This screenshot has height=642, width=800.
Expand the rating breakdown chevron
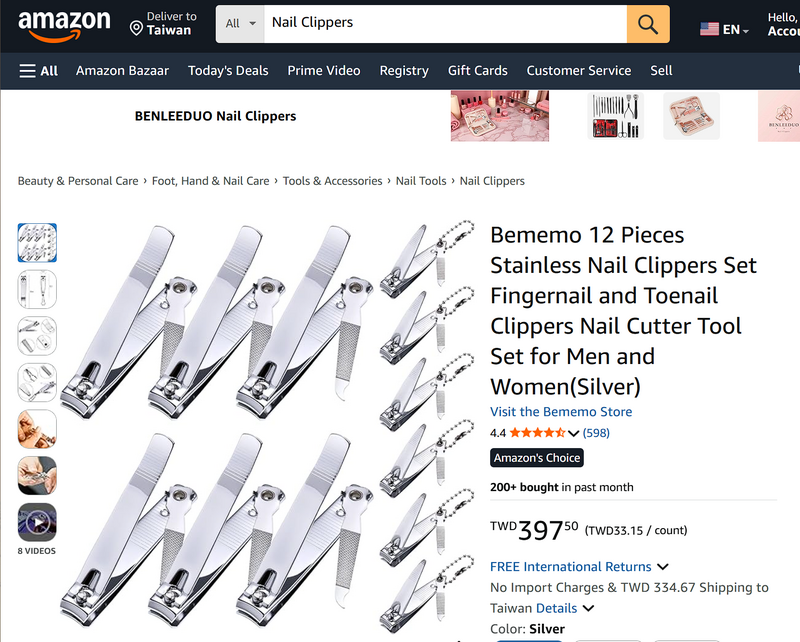point(574,434)
